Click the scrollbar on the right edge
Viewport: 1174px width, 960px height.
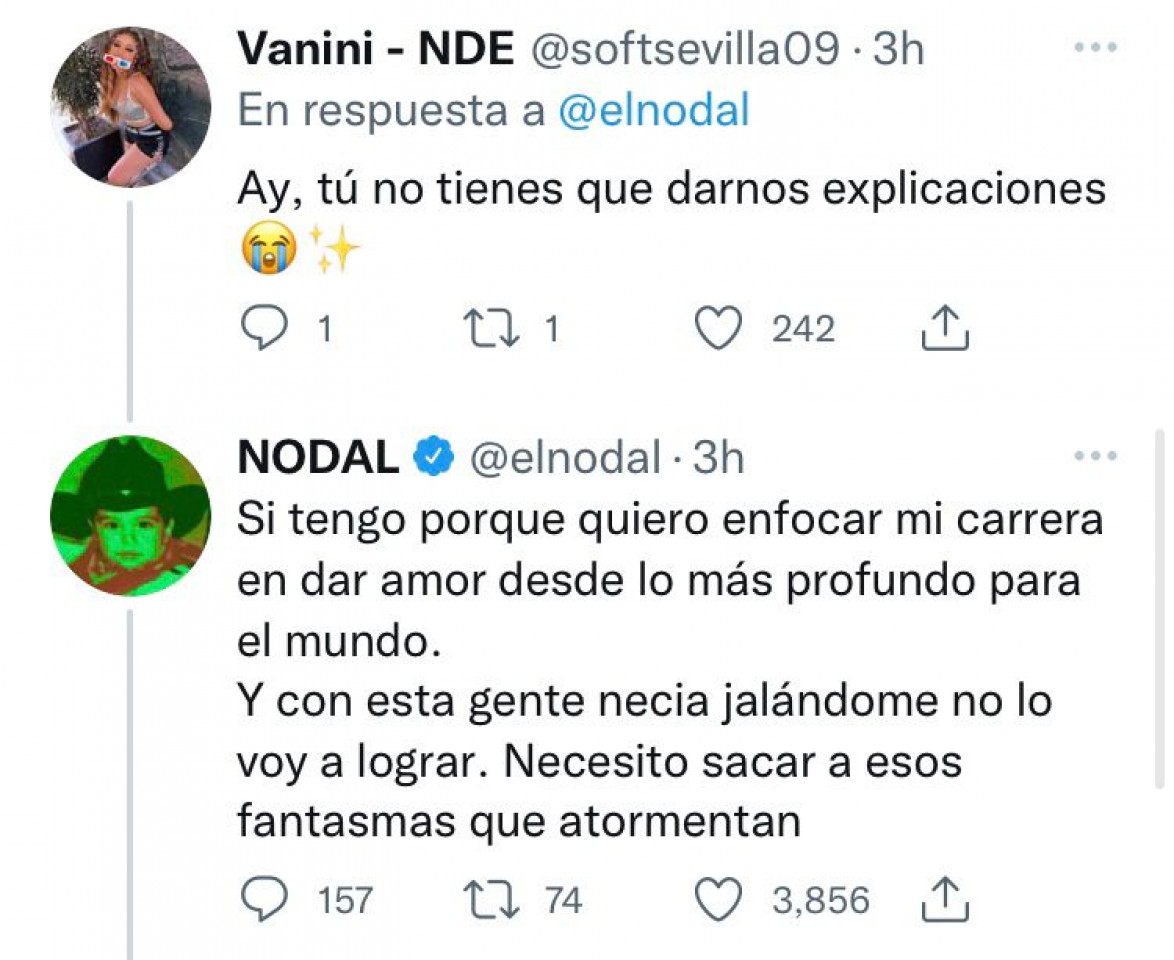pos(1158,610)
